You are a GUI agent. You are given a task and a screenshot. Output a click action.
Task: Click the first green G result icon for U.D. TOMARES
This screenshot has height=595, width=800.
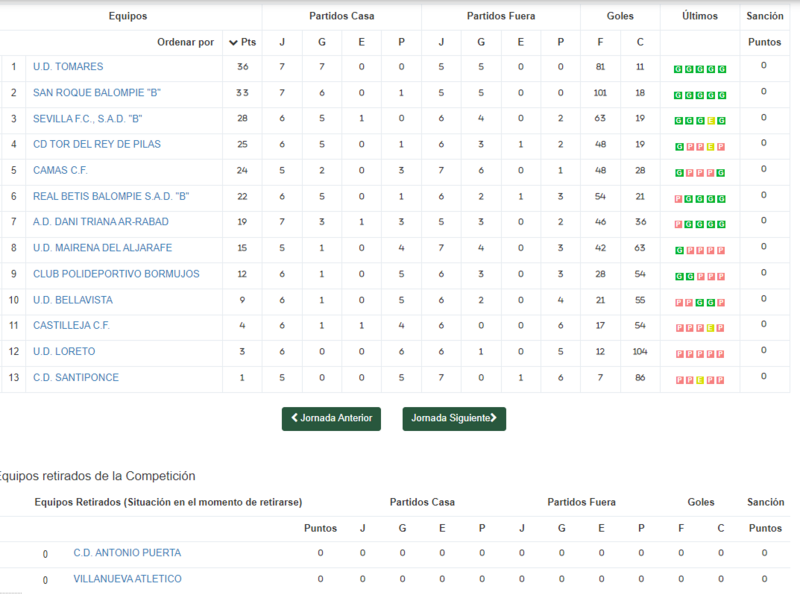678,69
